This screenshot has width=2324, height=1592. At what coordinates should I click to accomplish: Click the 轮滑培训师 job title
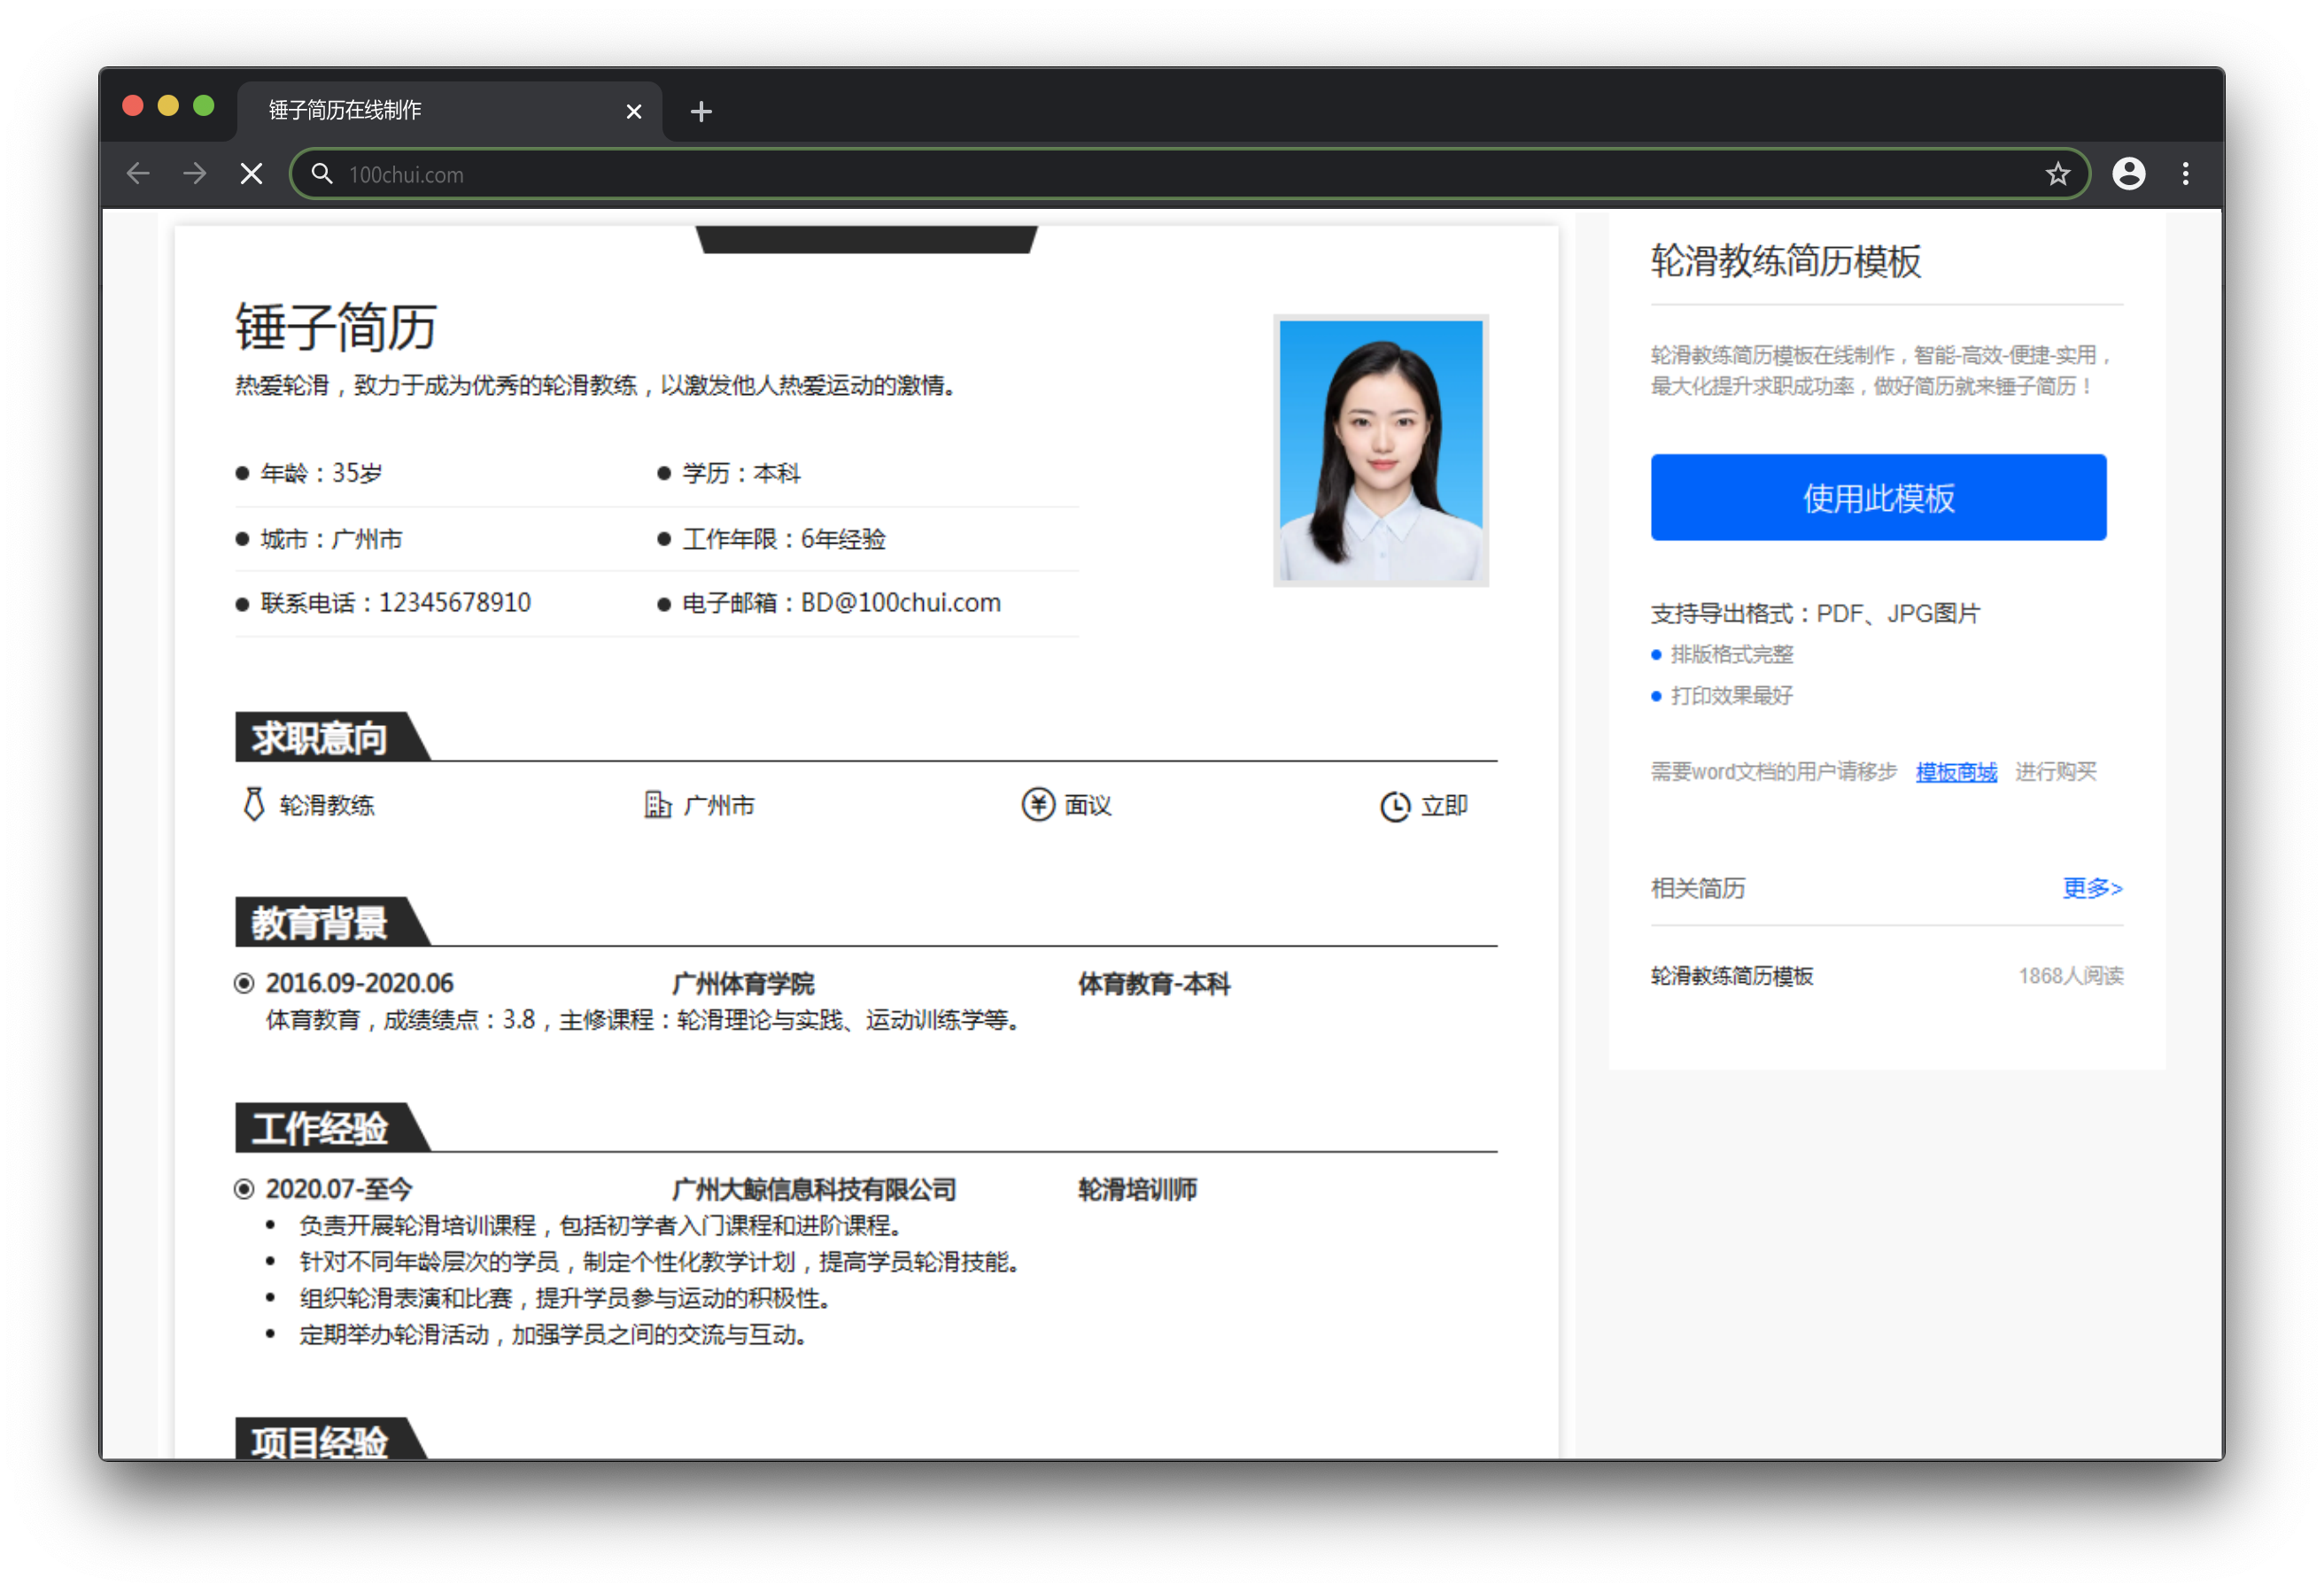(1137, 1189)
